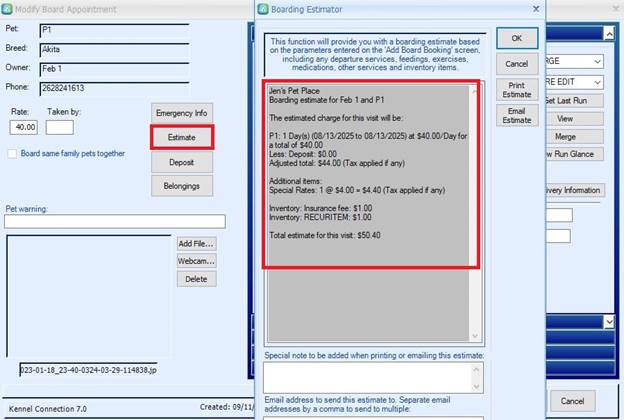Click OK in the Boarding Estimator
The image size is (624, 420).
(x=517, y=38)
